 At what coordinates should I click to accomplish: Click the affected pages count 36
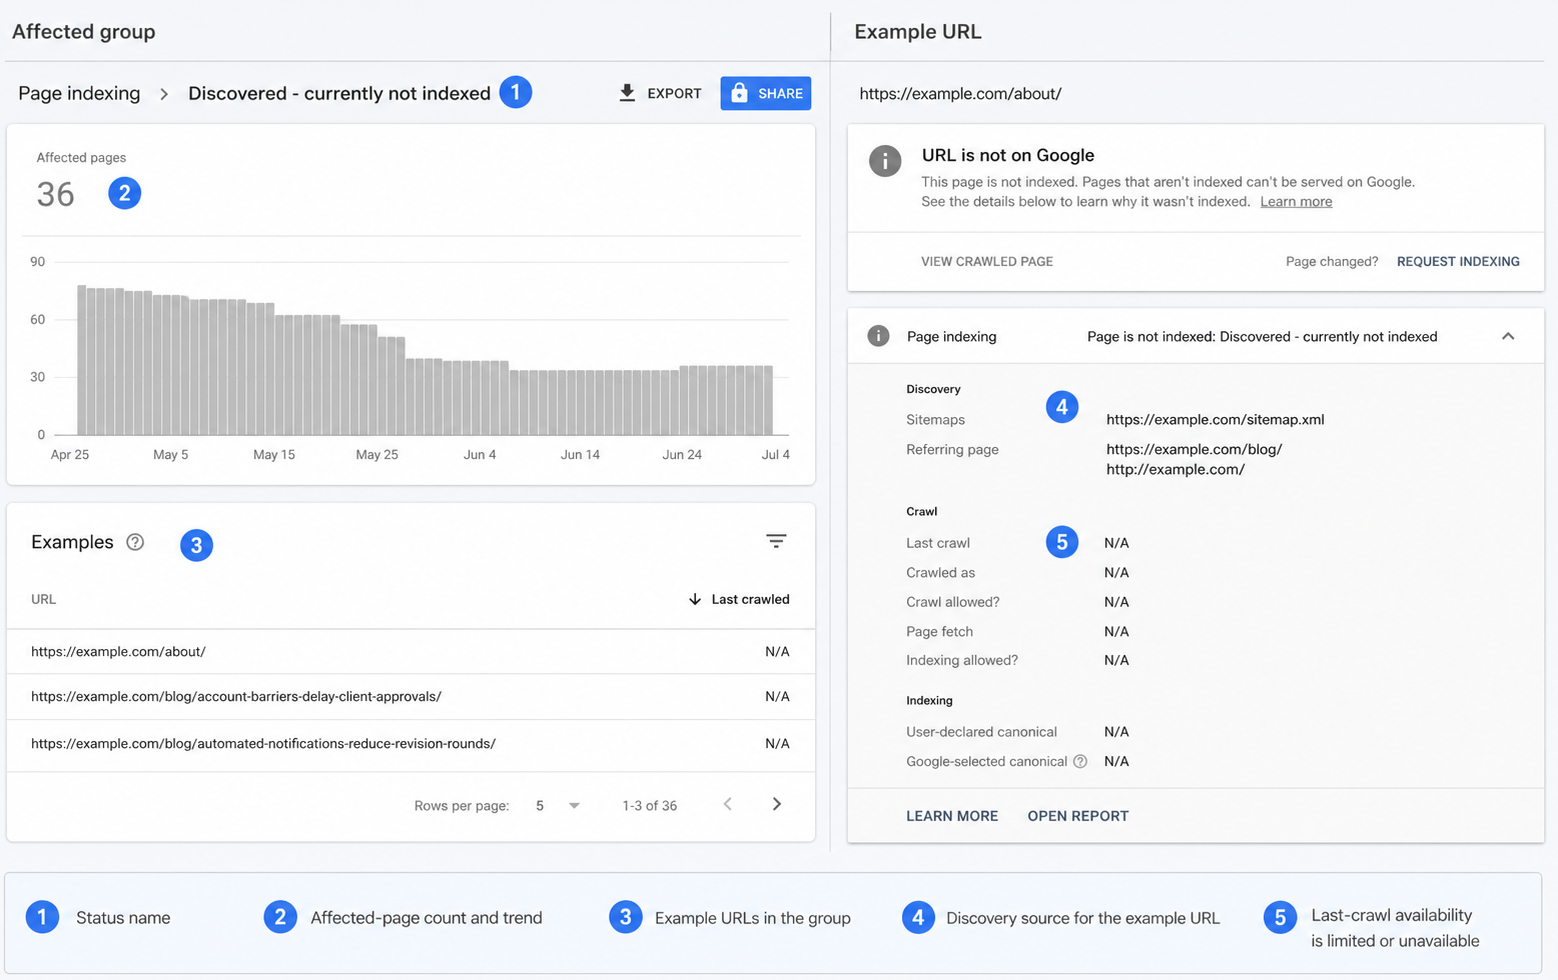point(56,194)
